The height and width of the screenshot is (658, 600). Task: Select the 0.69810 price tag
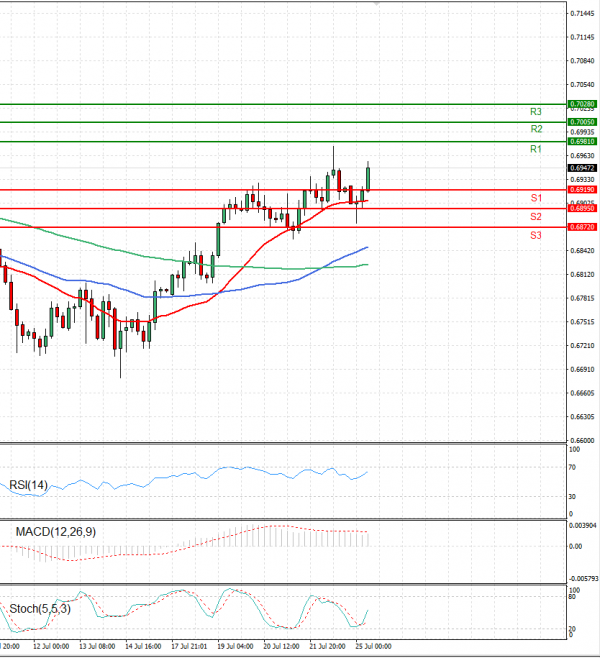(582, 141)
